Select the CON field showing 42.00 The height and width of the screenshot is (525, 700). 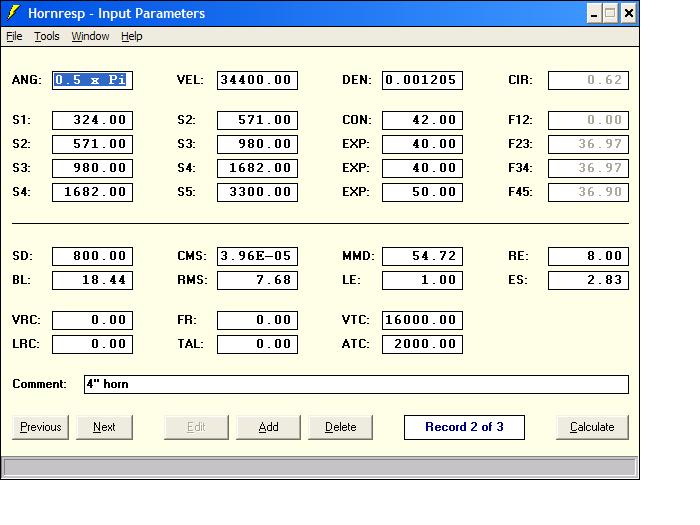(422, 121)
